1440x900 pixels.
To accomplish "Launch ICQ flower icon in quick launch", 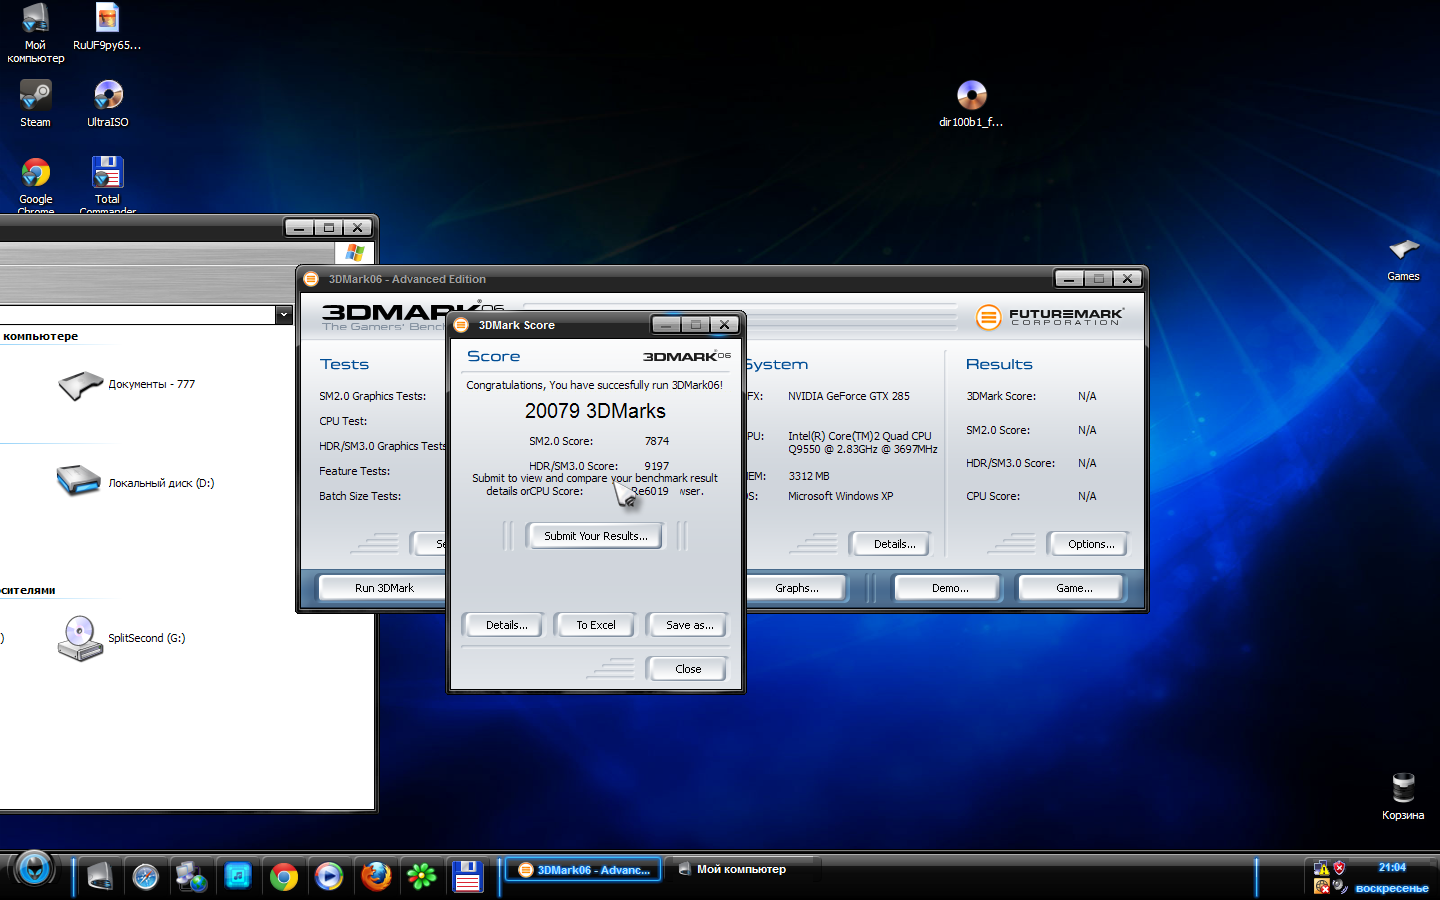I will coord(422,877).
